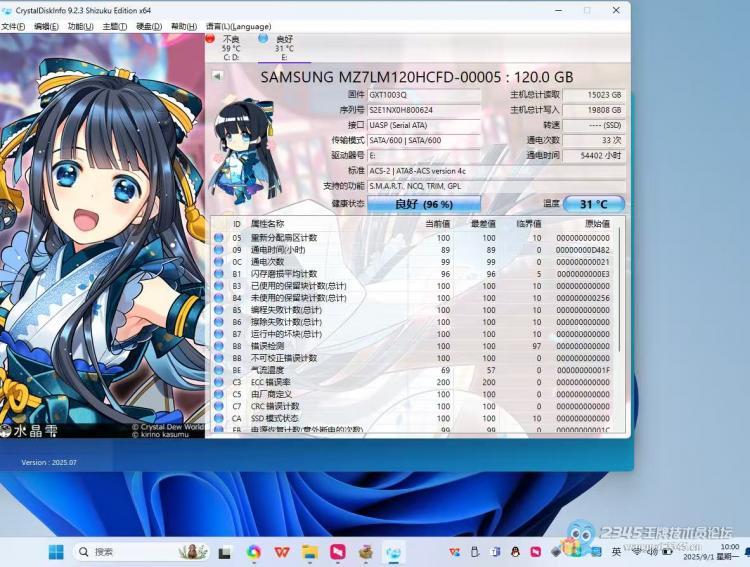Click the supported features field S.M.A.R.T., NCQ, TRIM, GPL
Viewport: 750px width, 567px height.
click(496, 186)
